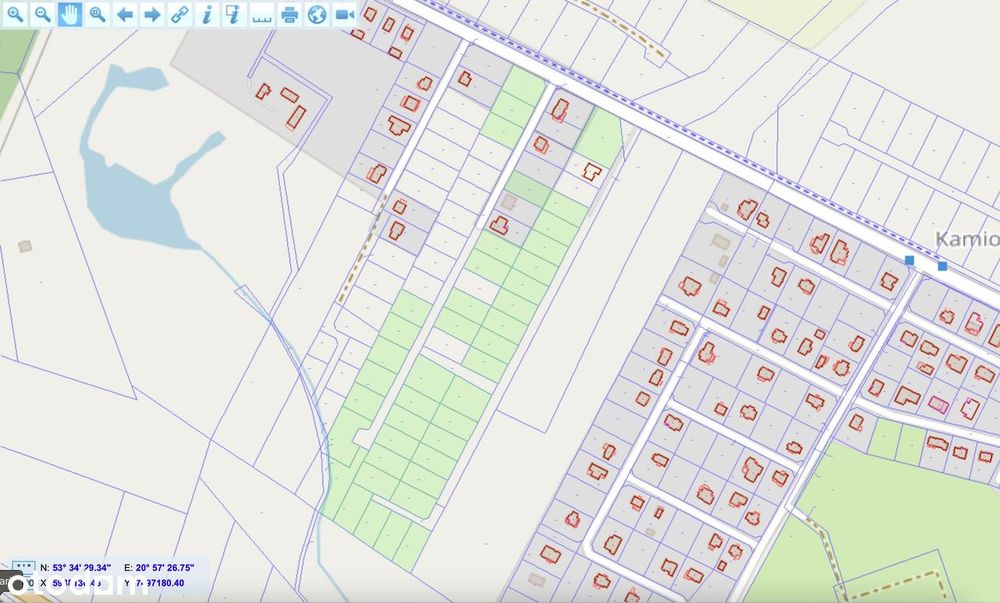Activate the identify info tool
The image size is (1000, 603).
(207, 14)
